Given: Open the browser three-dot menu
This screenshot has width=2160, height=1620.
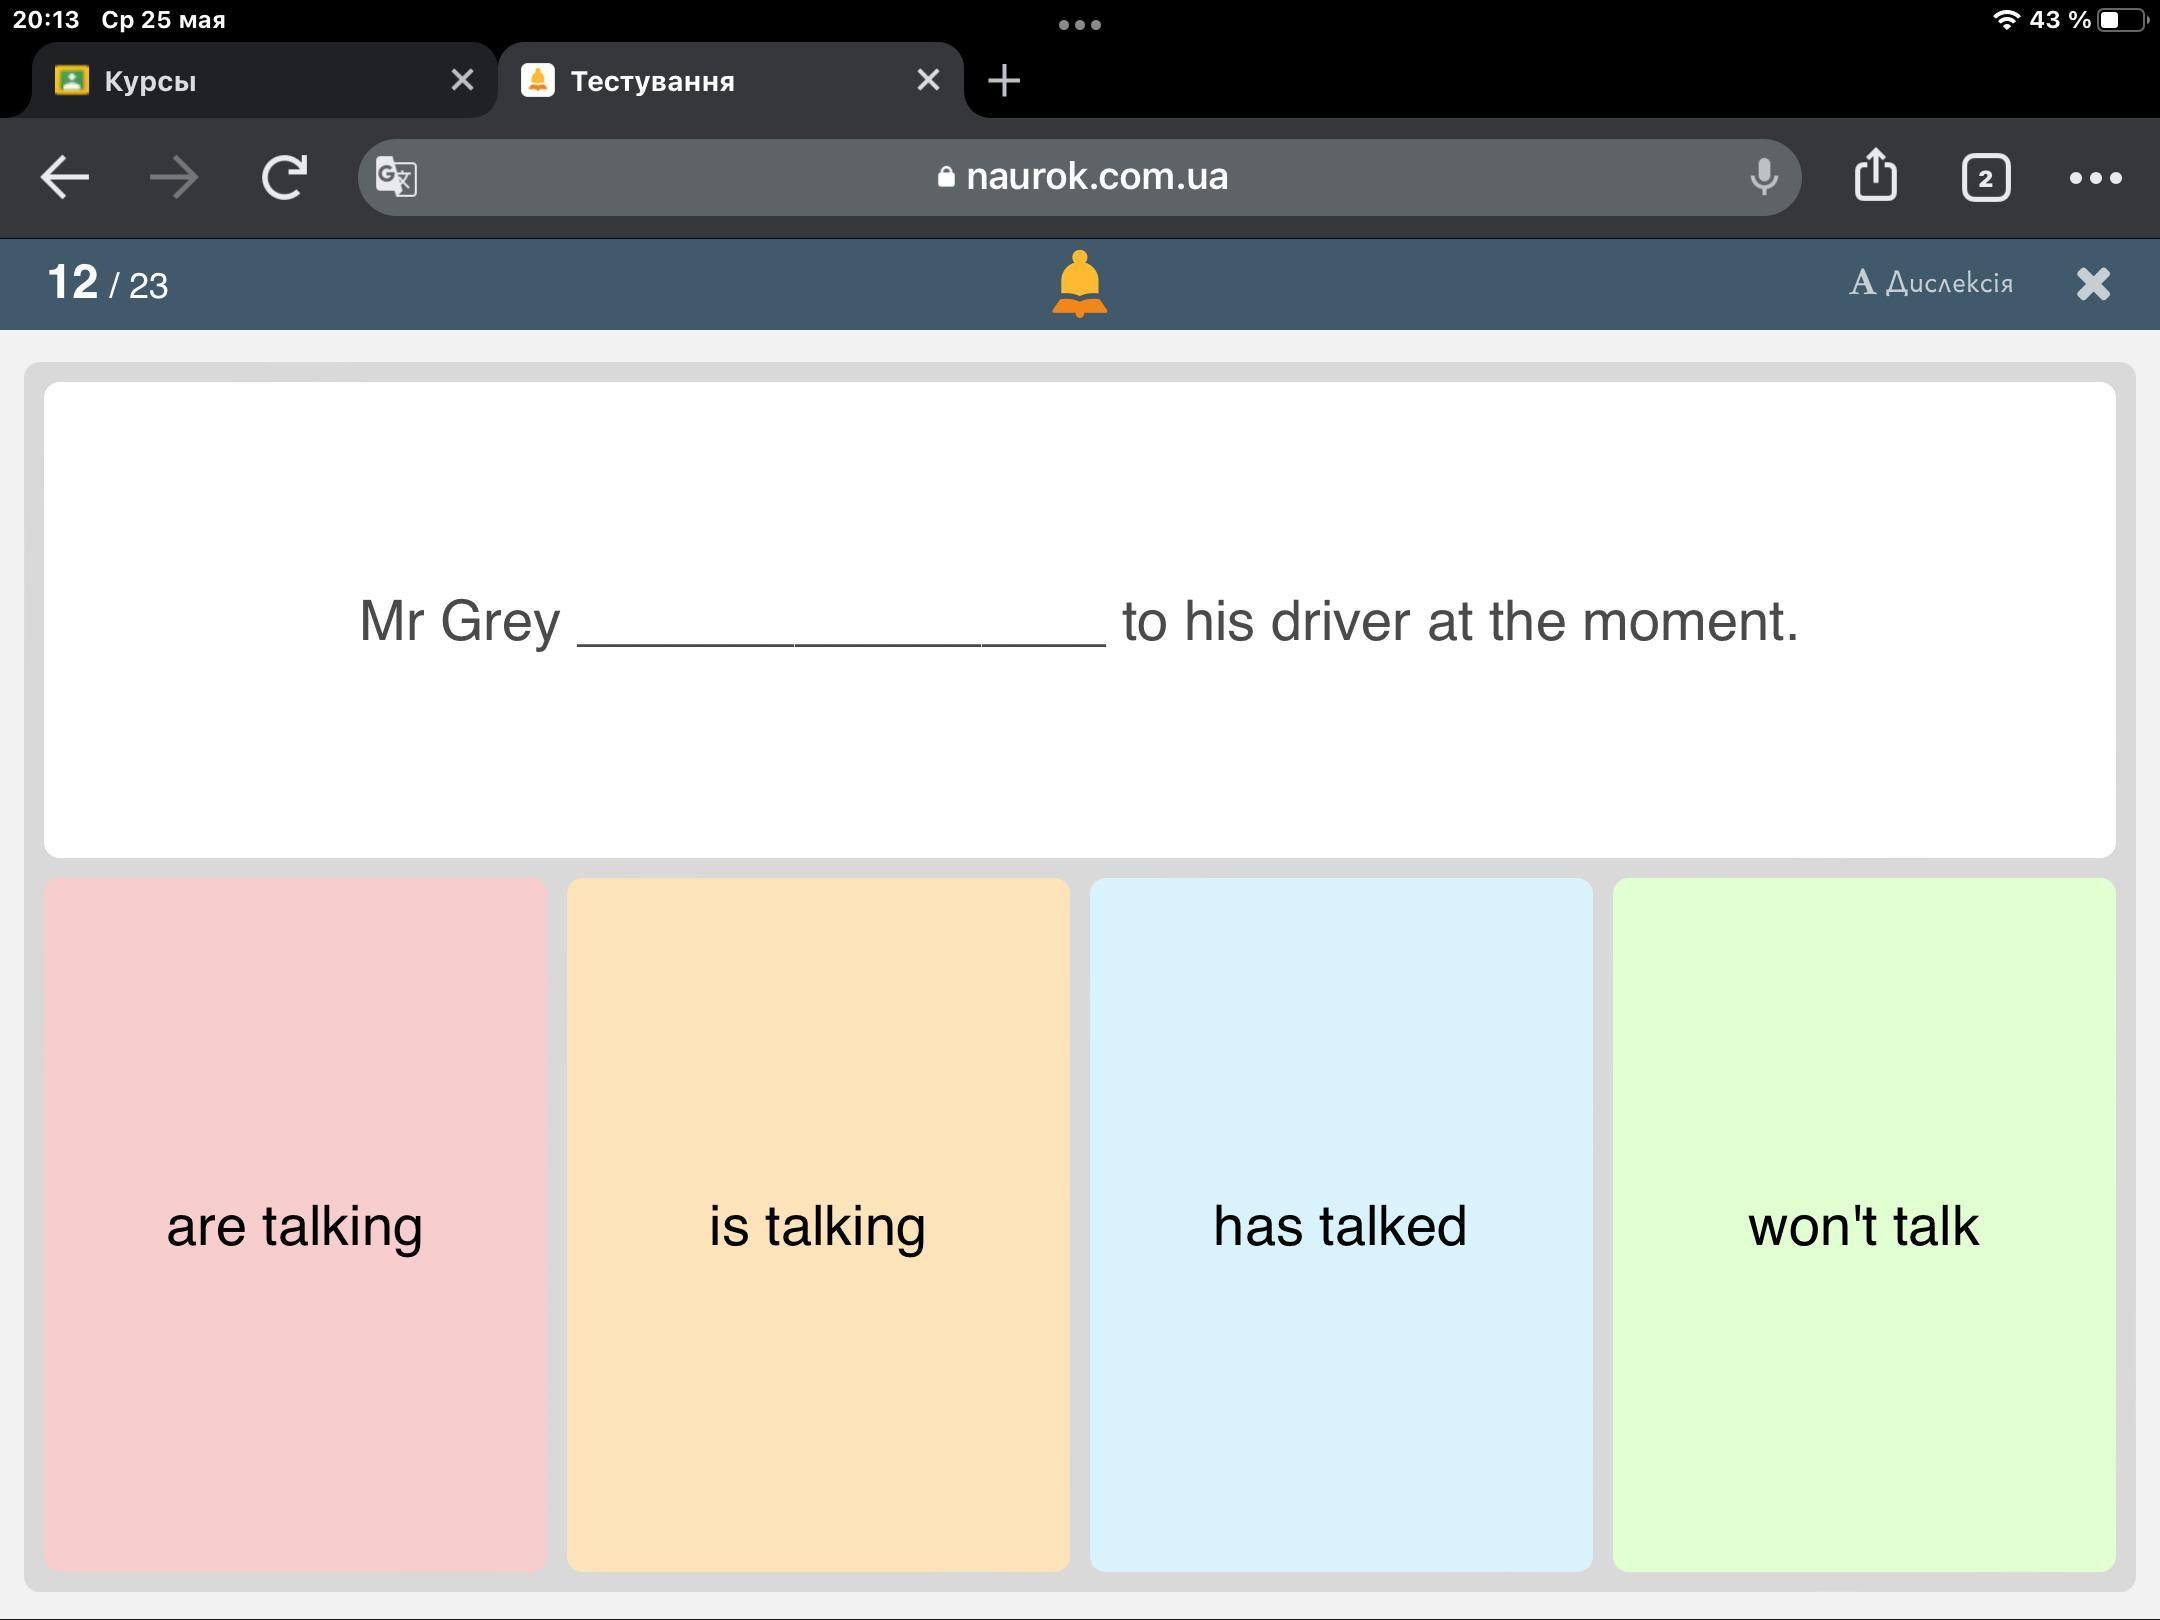Looking at the screenshot, I should click(x=2095, y=178).
